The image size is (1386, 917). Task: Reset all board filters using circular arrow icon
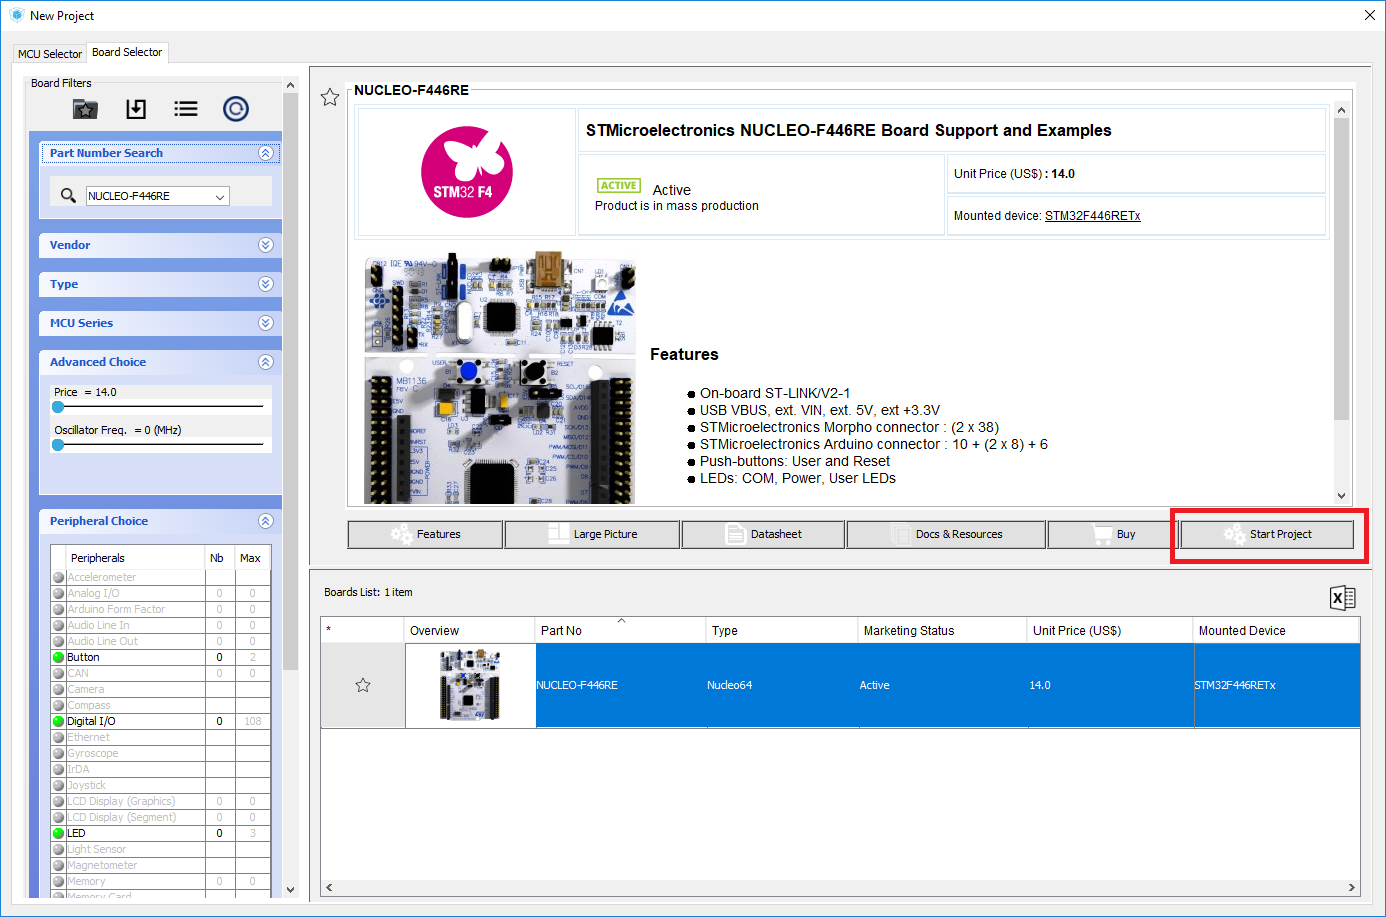coord(236,109)
